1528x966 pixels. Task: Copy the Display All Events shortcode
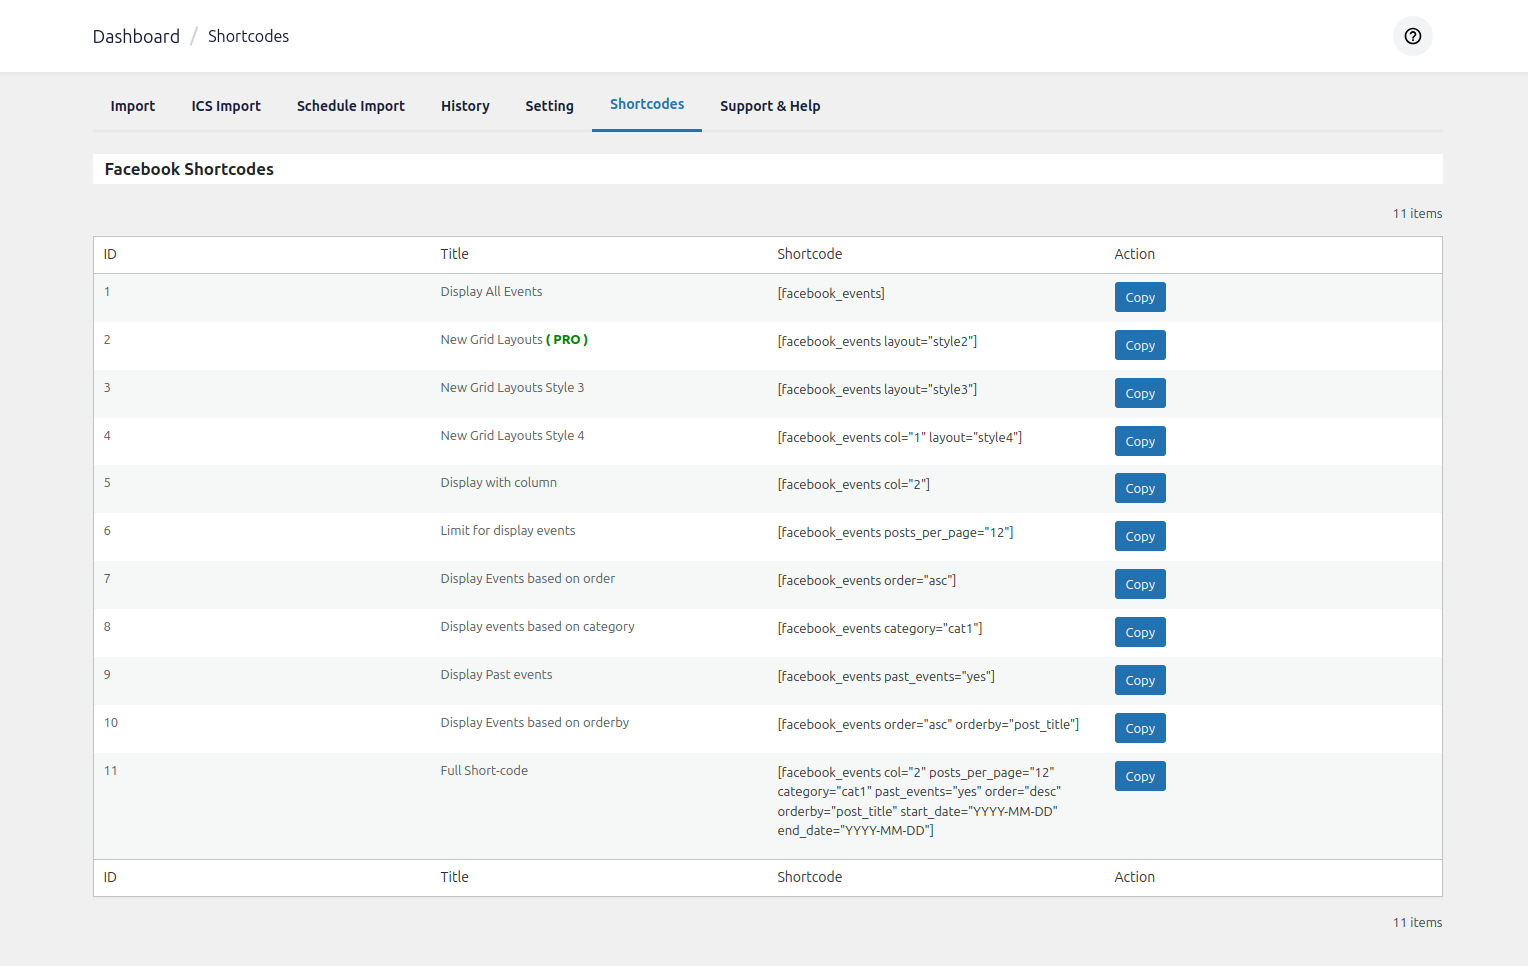[1140, 297]
